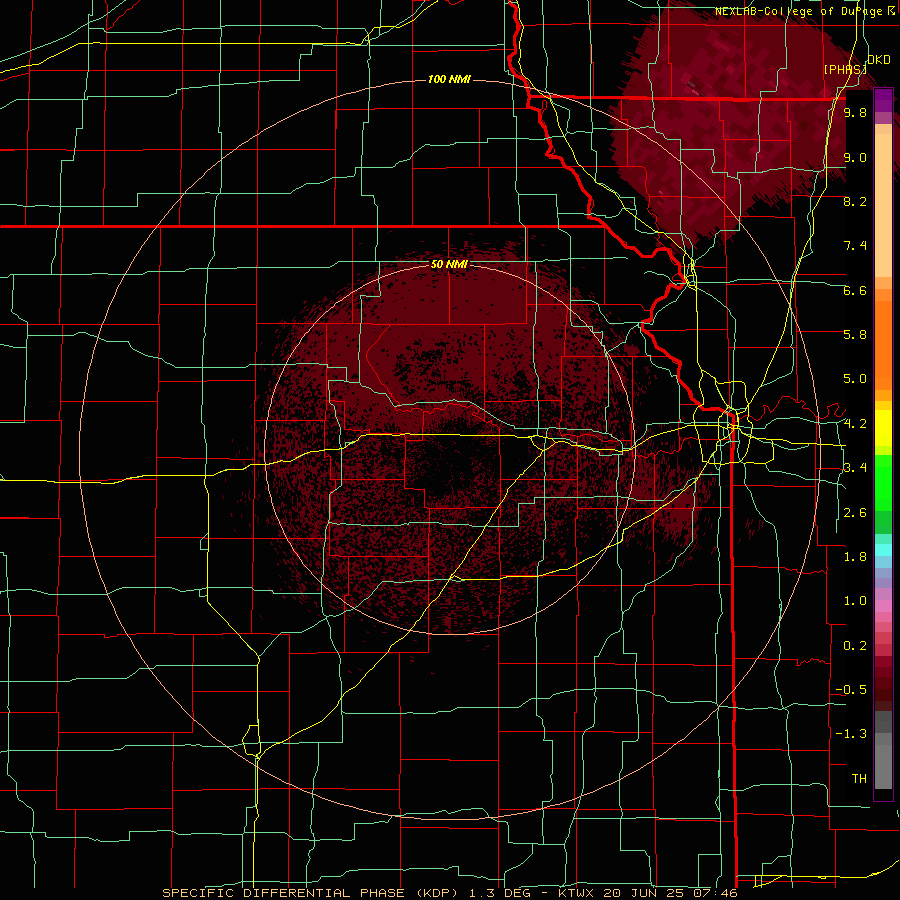Viewport: 900px width, 900px height.
Task: Pick the cyan swatch on the color scale
Action: point(883,550)
